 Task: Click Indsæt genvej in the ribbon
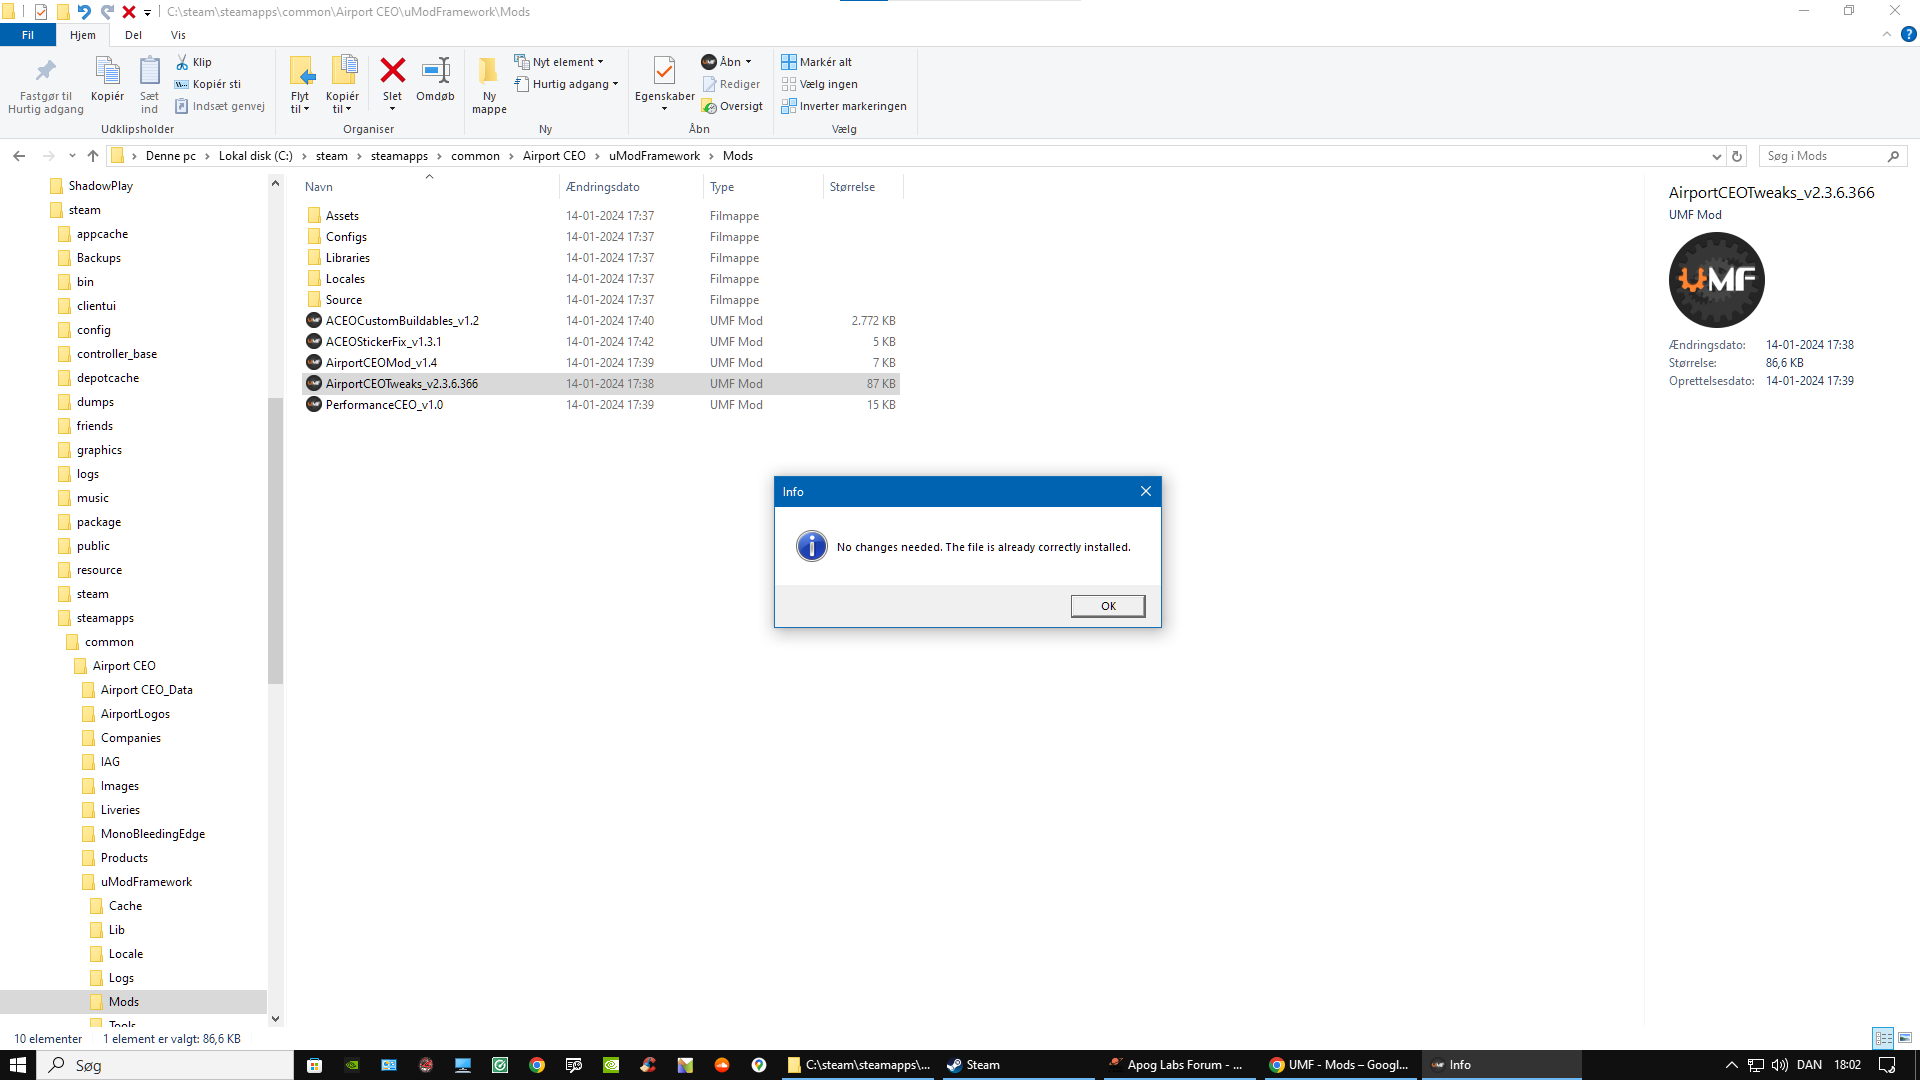(x=220, y=106)
